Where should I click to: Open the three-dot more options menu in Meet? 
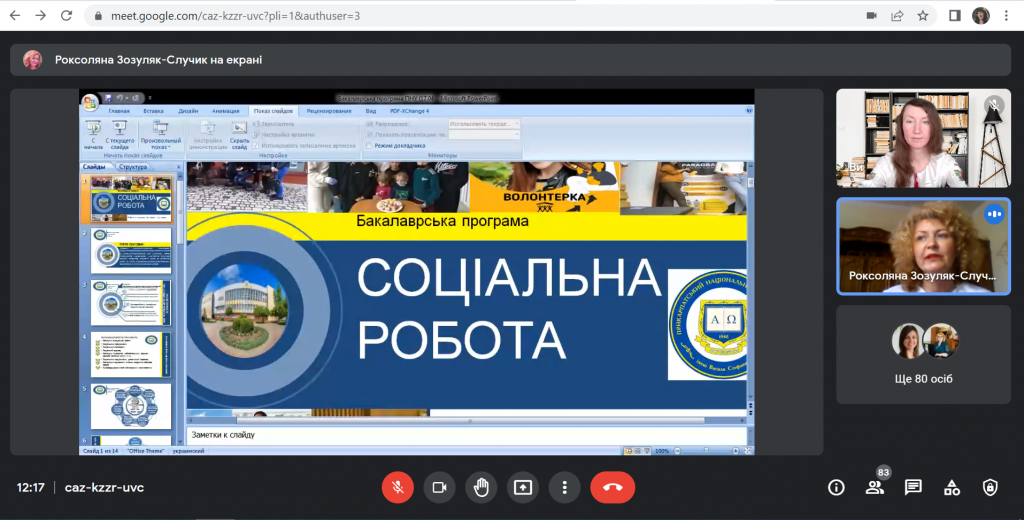pos(565,487)
